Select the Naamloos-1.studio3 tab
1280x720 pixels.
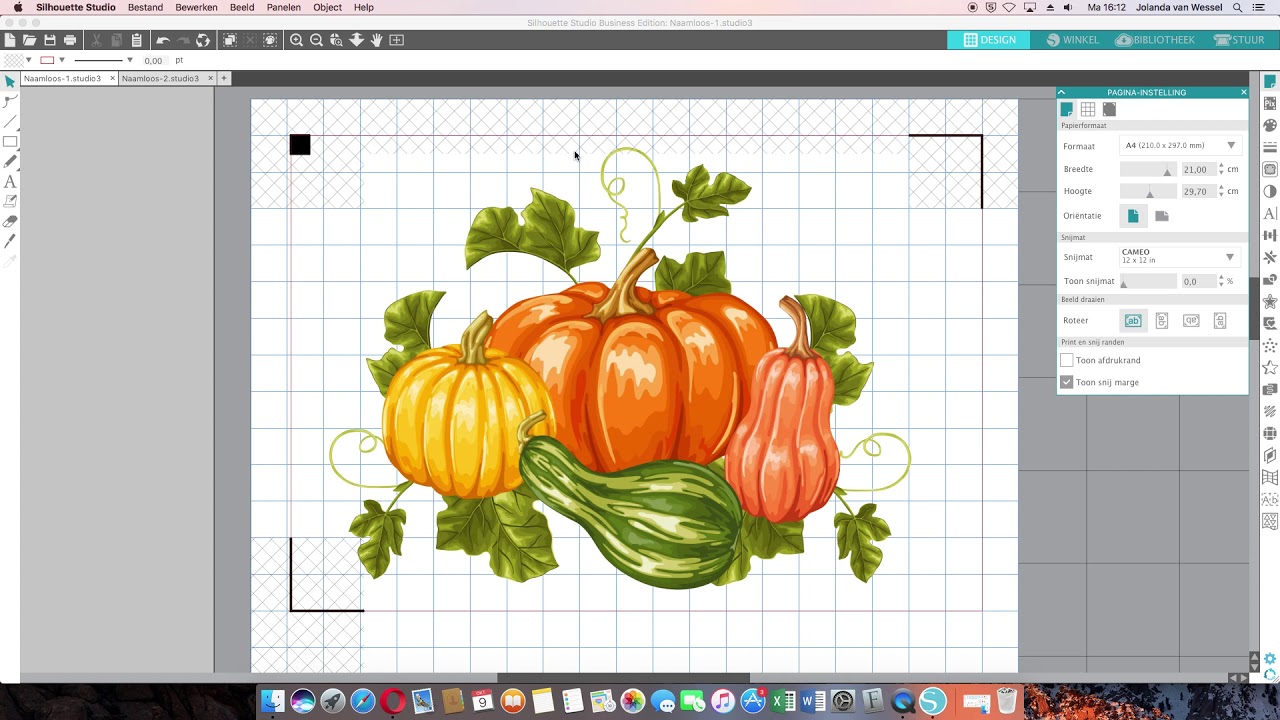(x=62, y=78)
